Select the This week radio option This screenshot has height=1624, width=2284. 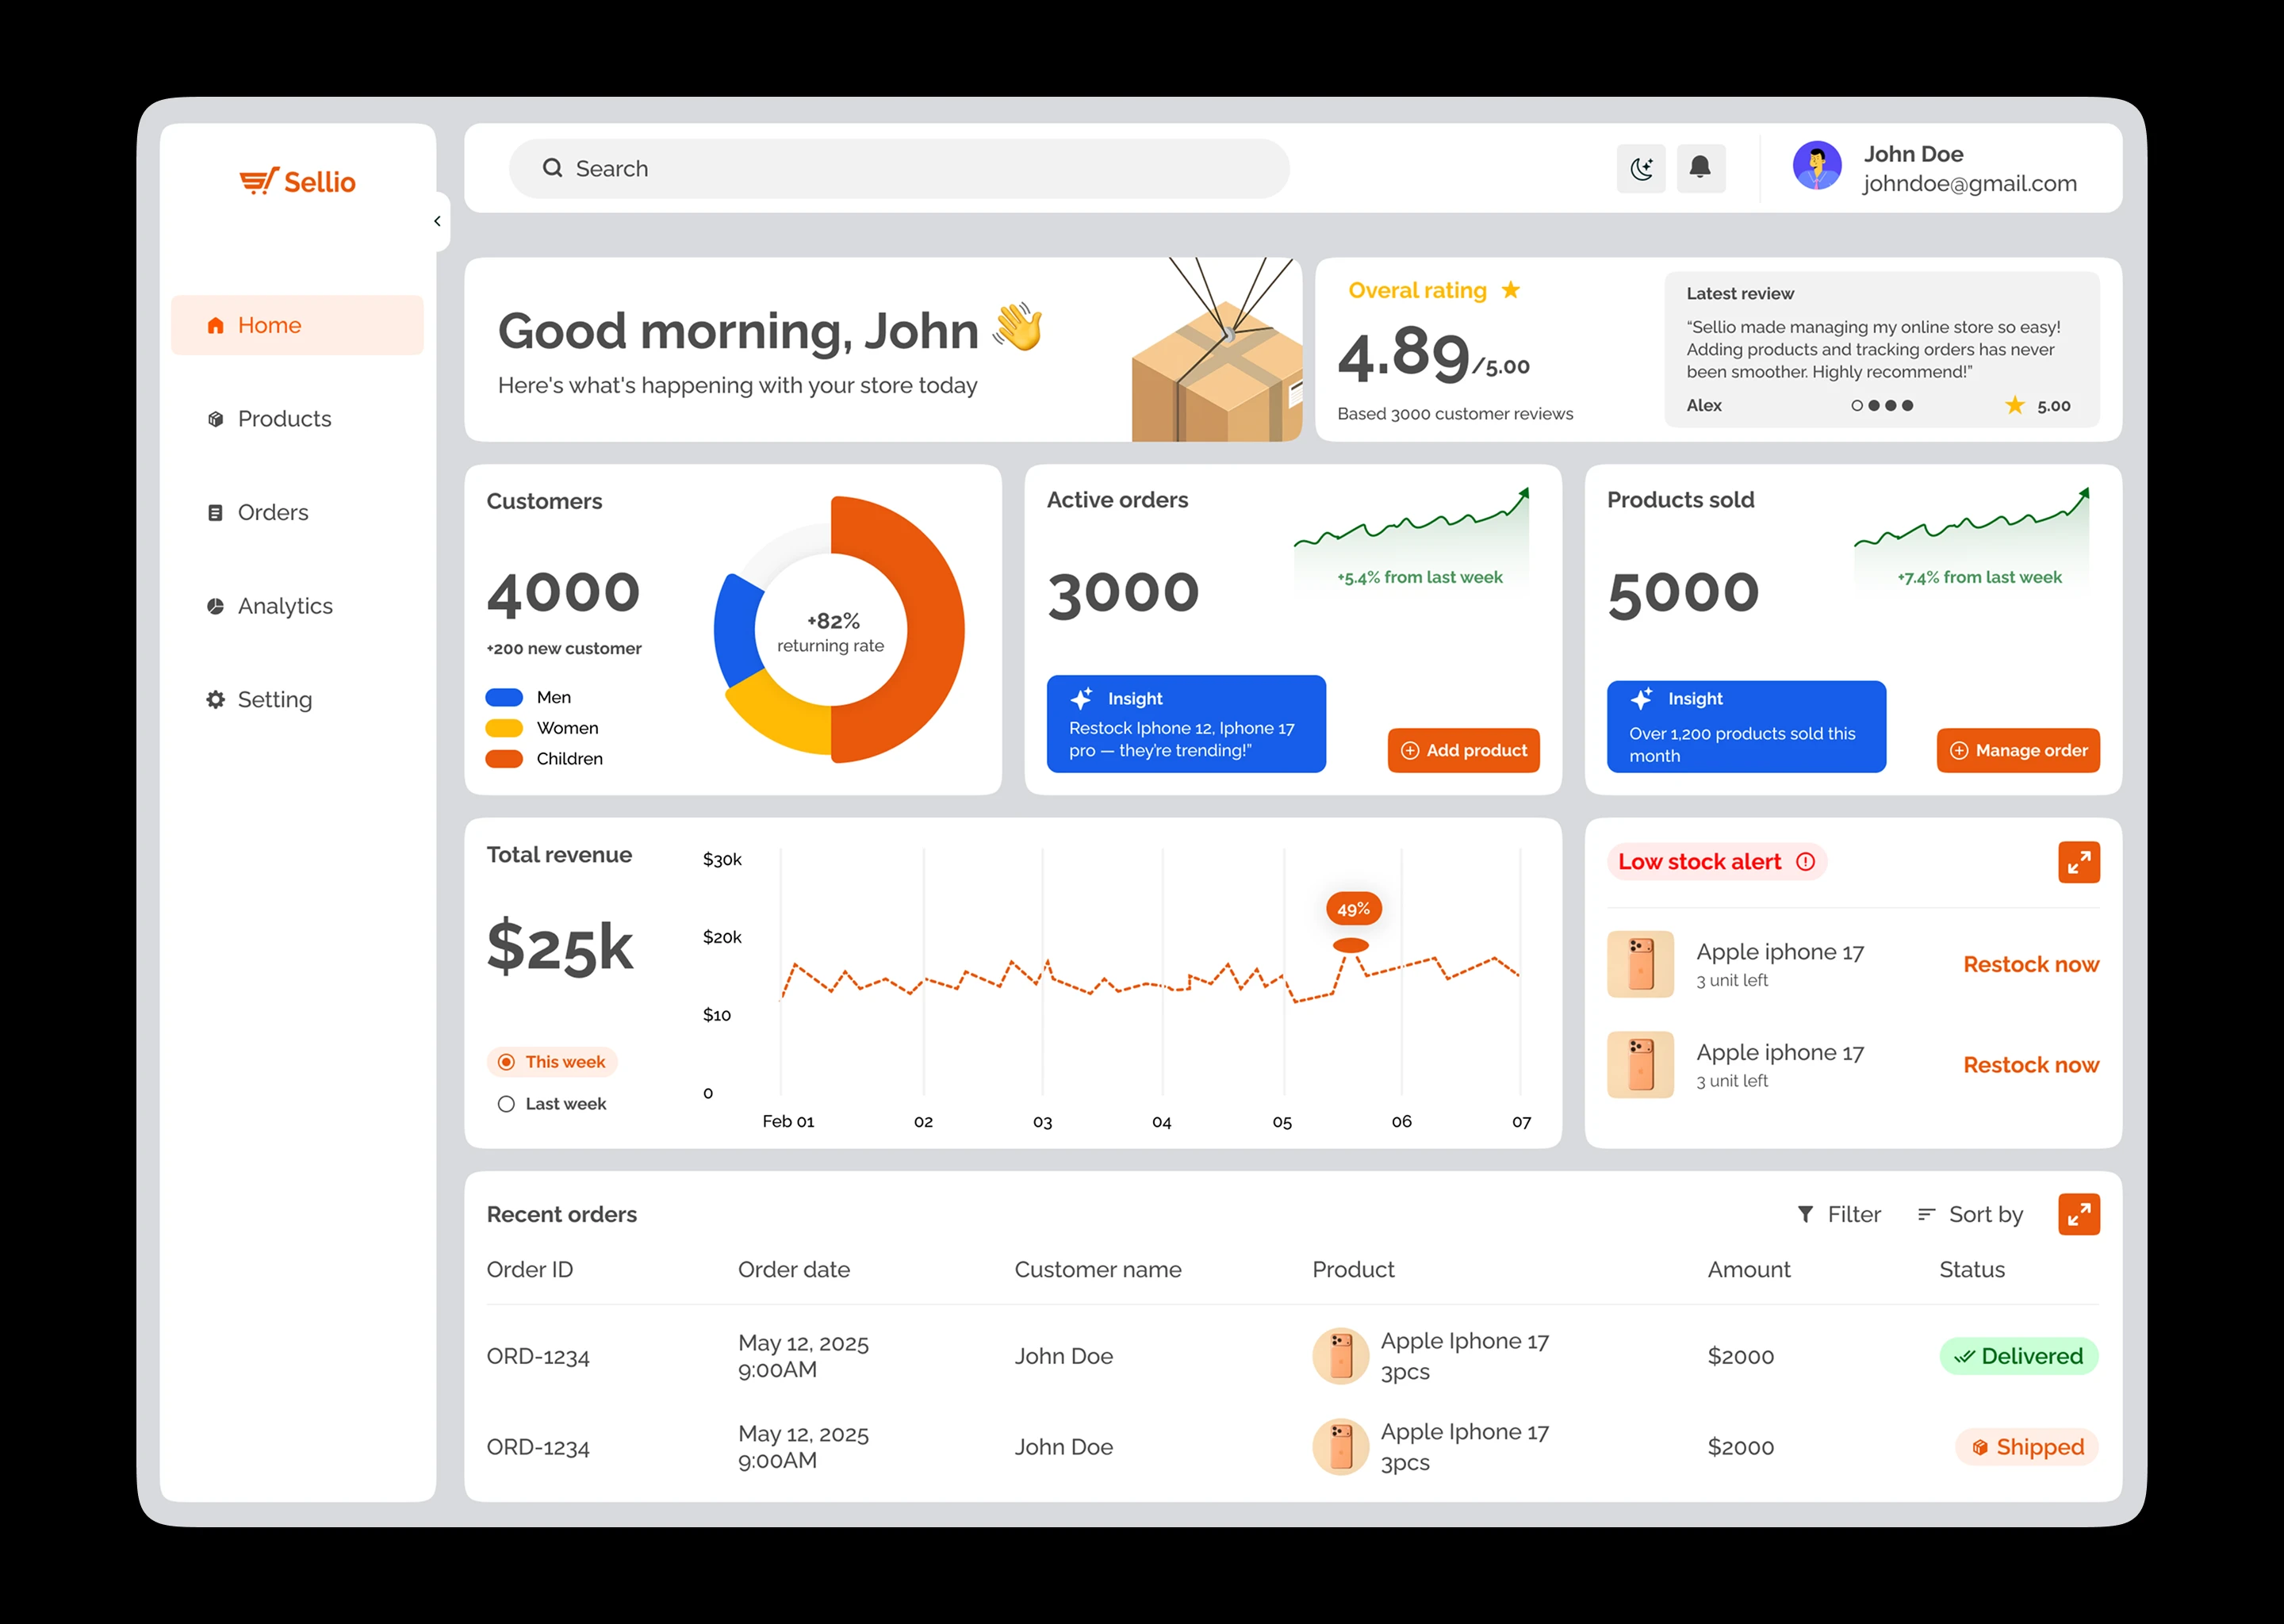click(507, 1062)
